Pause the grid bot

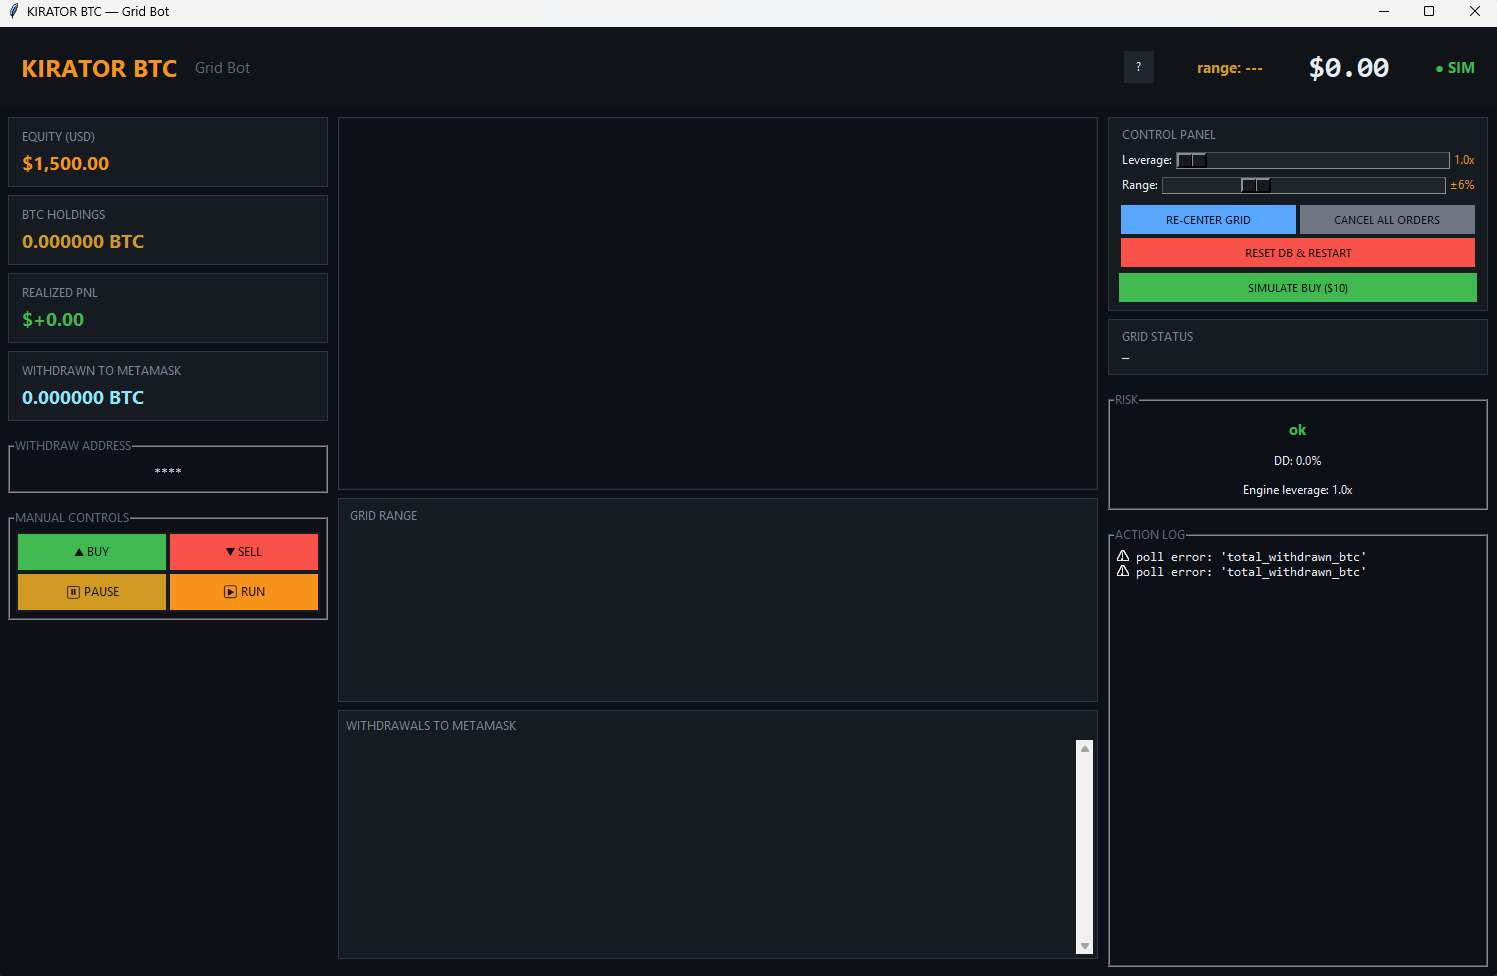92,592
